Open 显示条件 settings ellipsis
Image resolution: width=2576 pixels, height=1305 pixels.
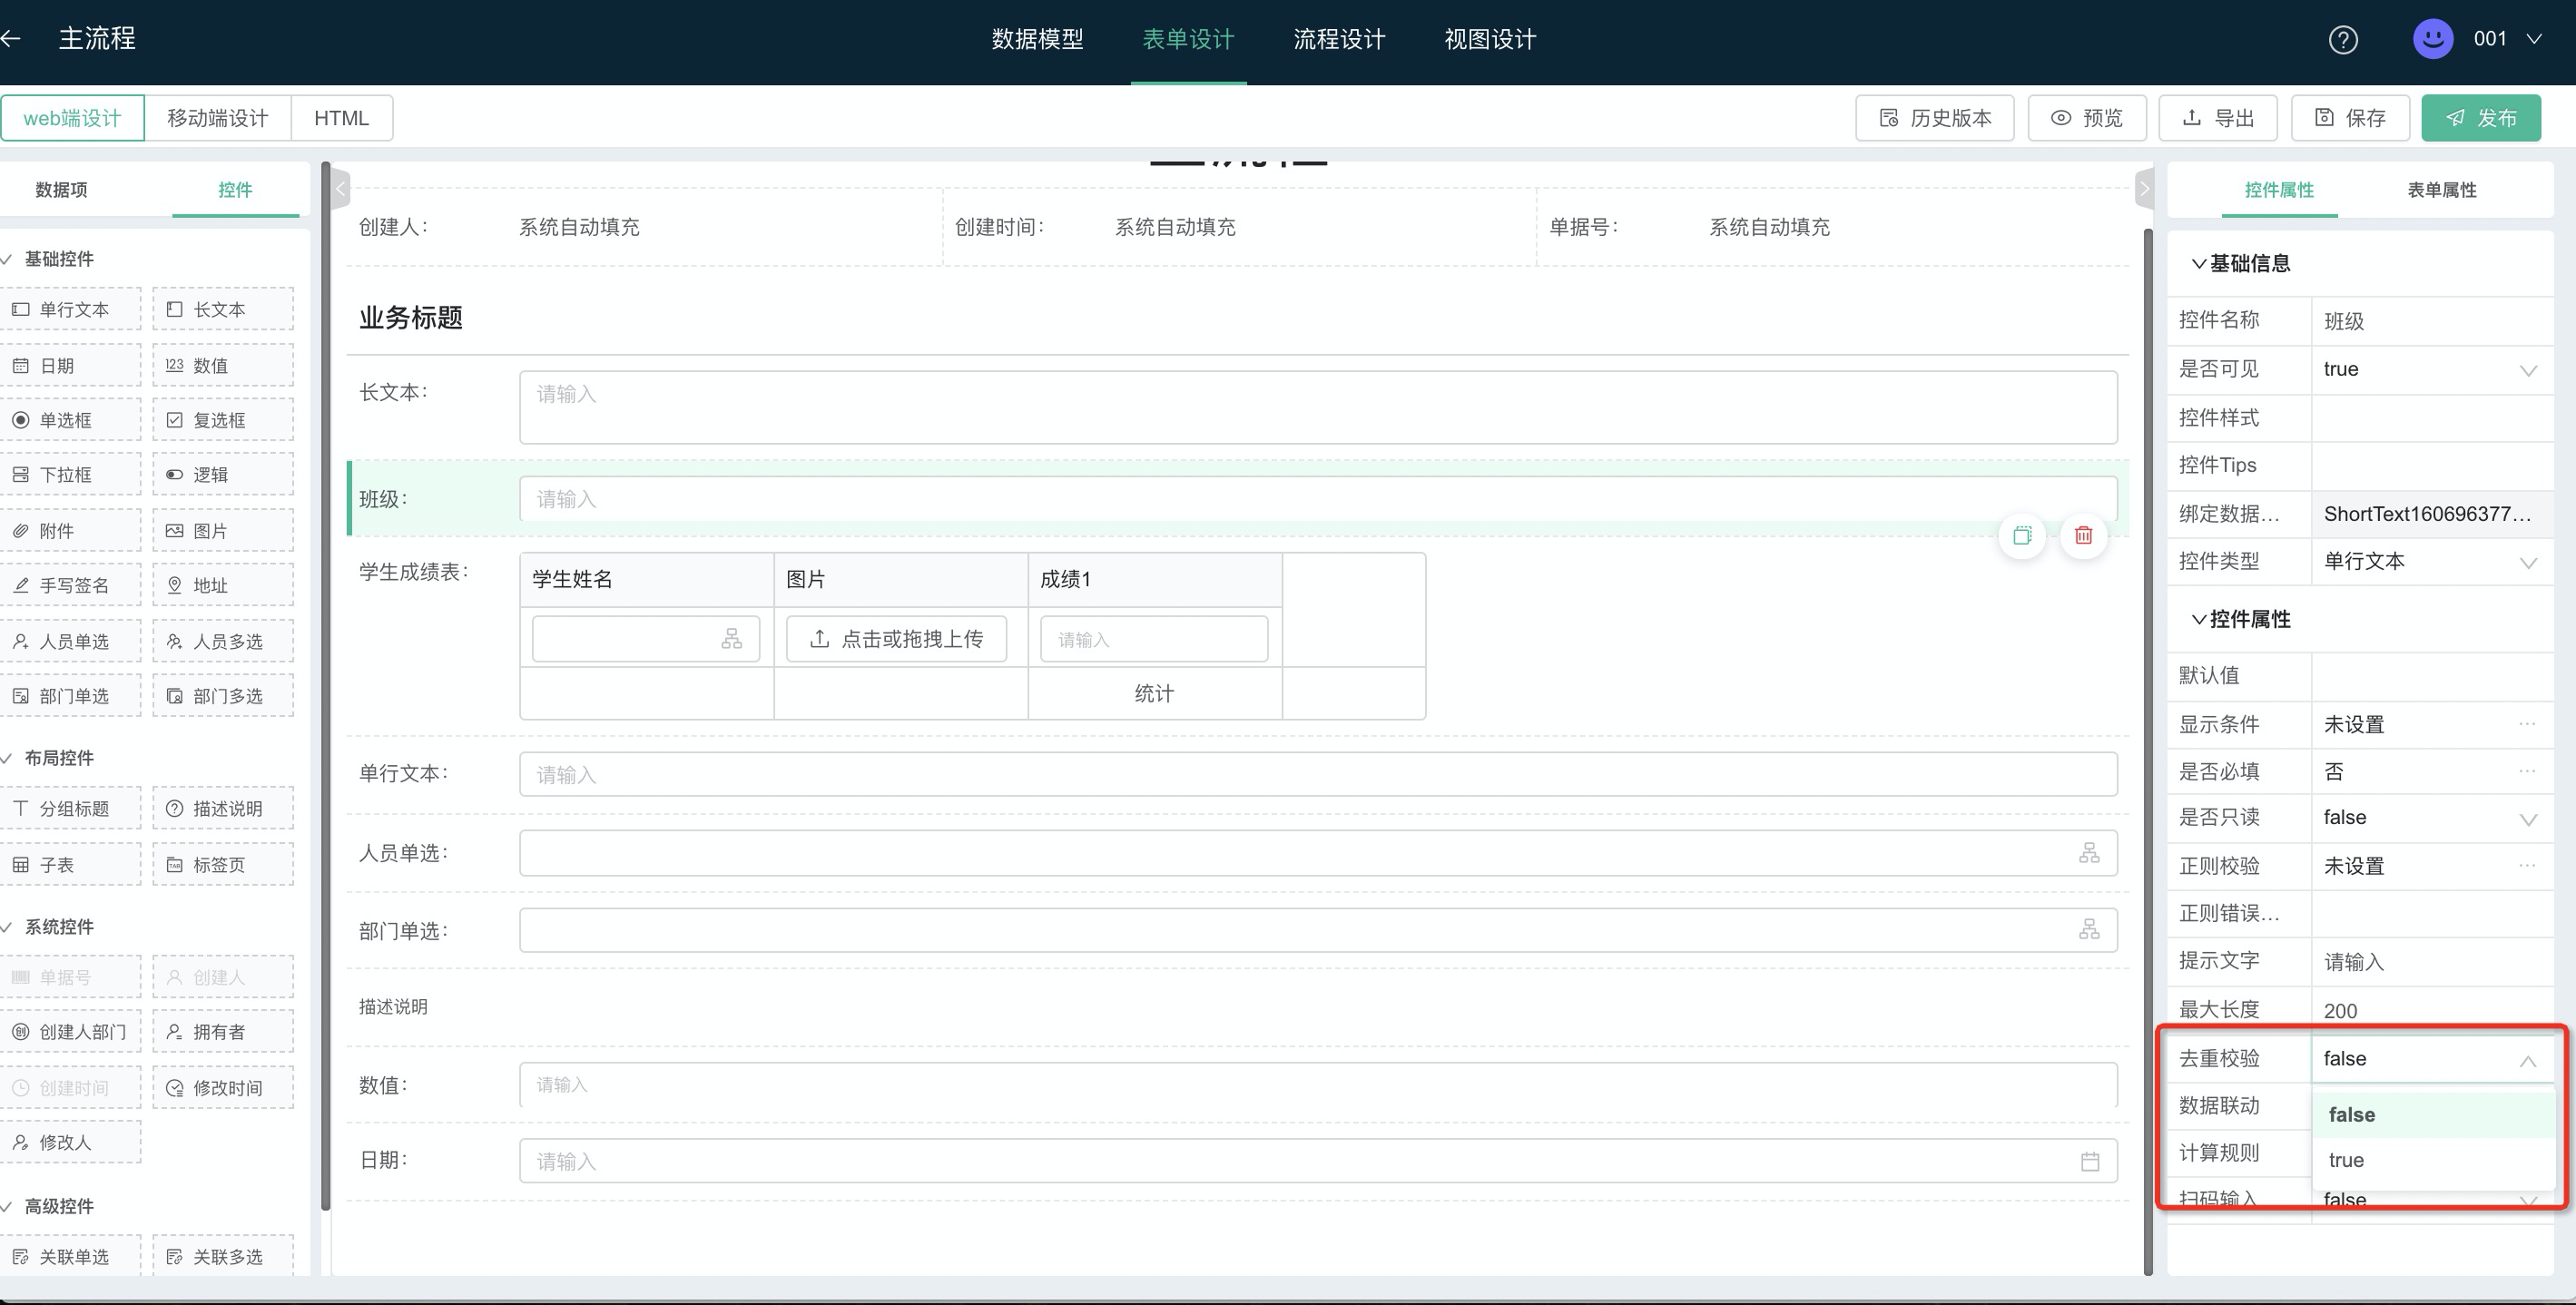coord(2527,723)
